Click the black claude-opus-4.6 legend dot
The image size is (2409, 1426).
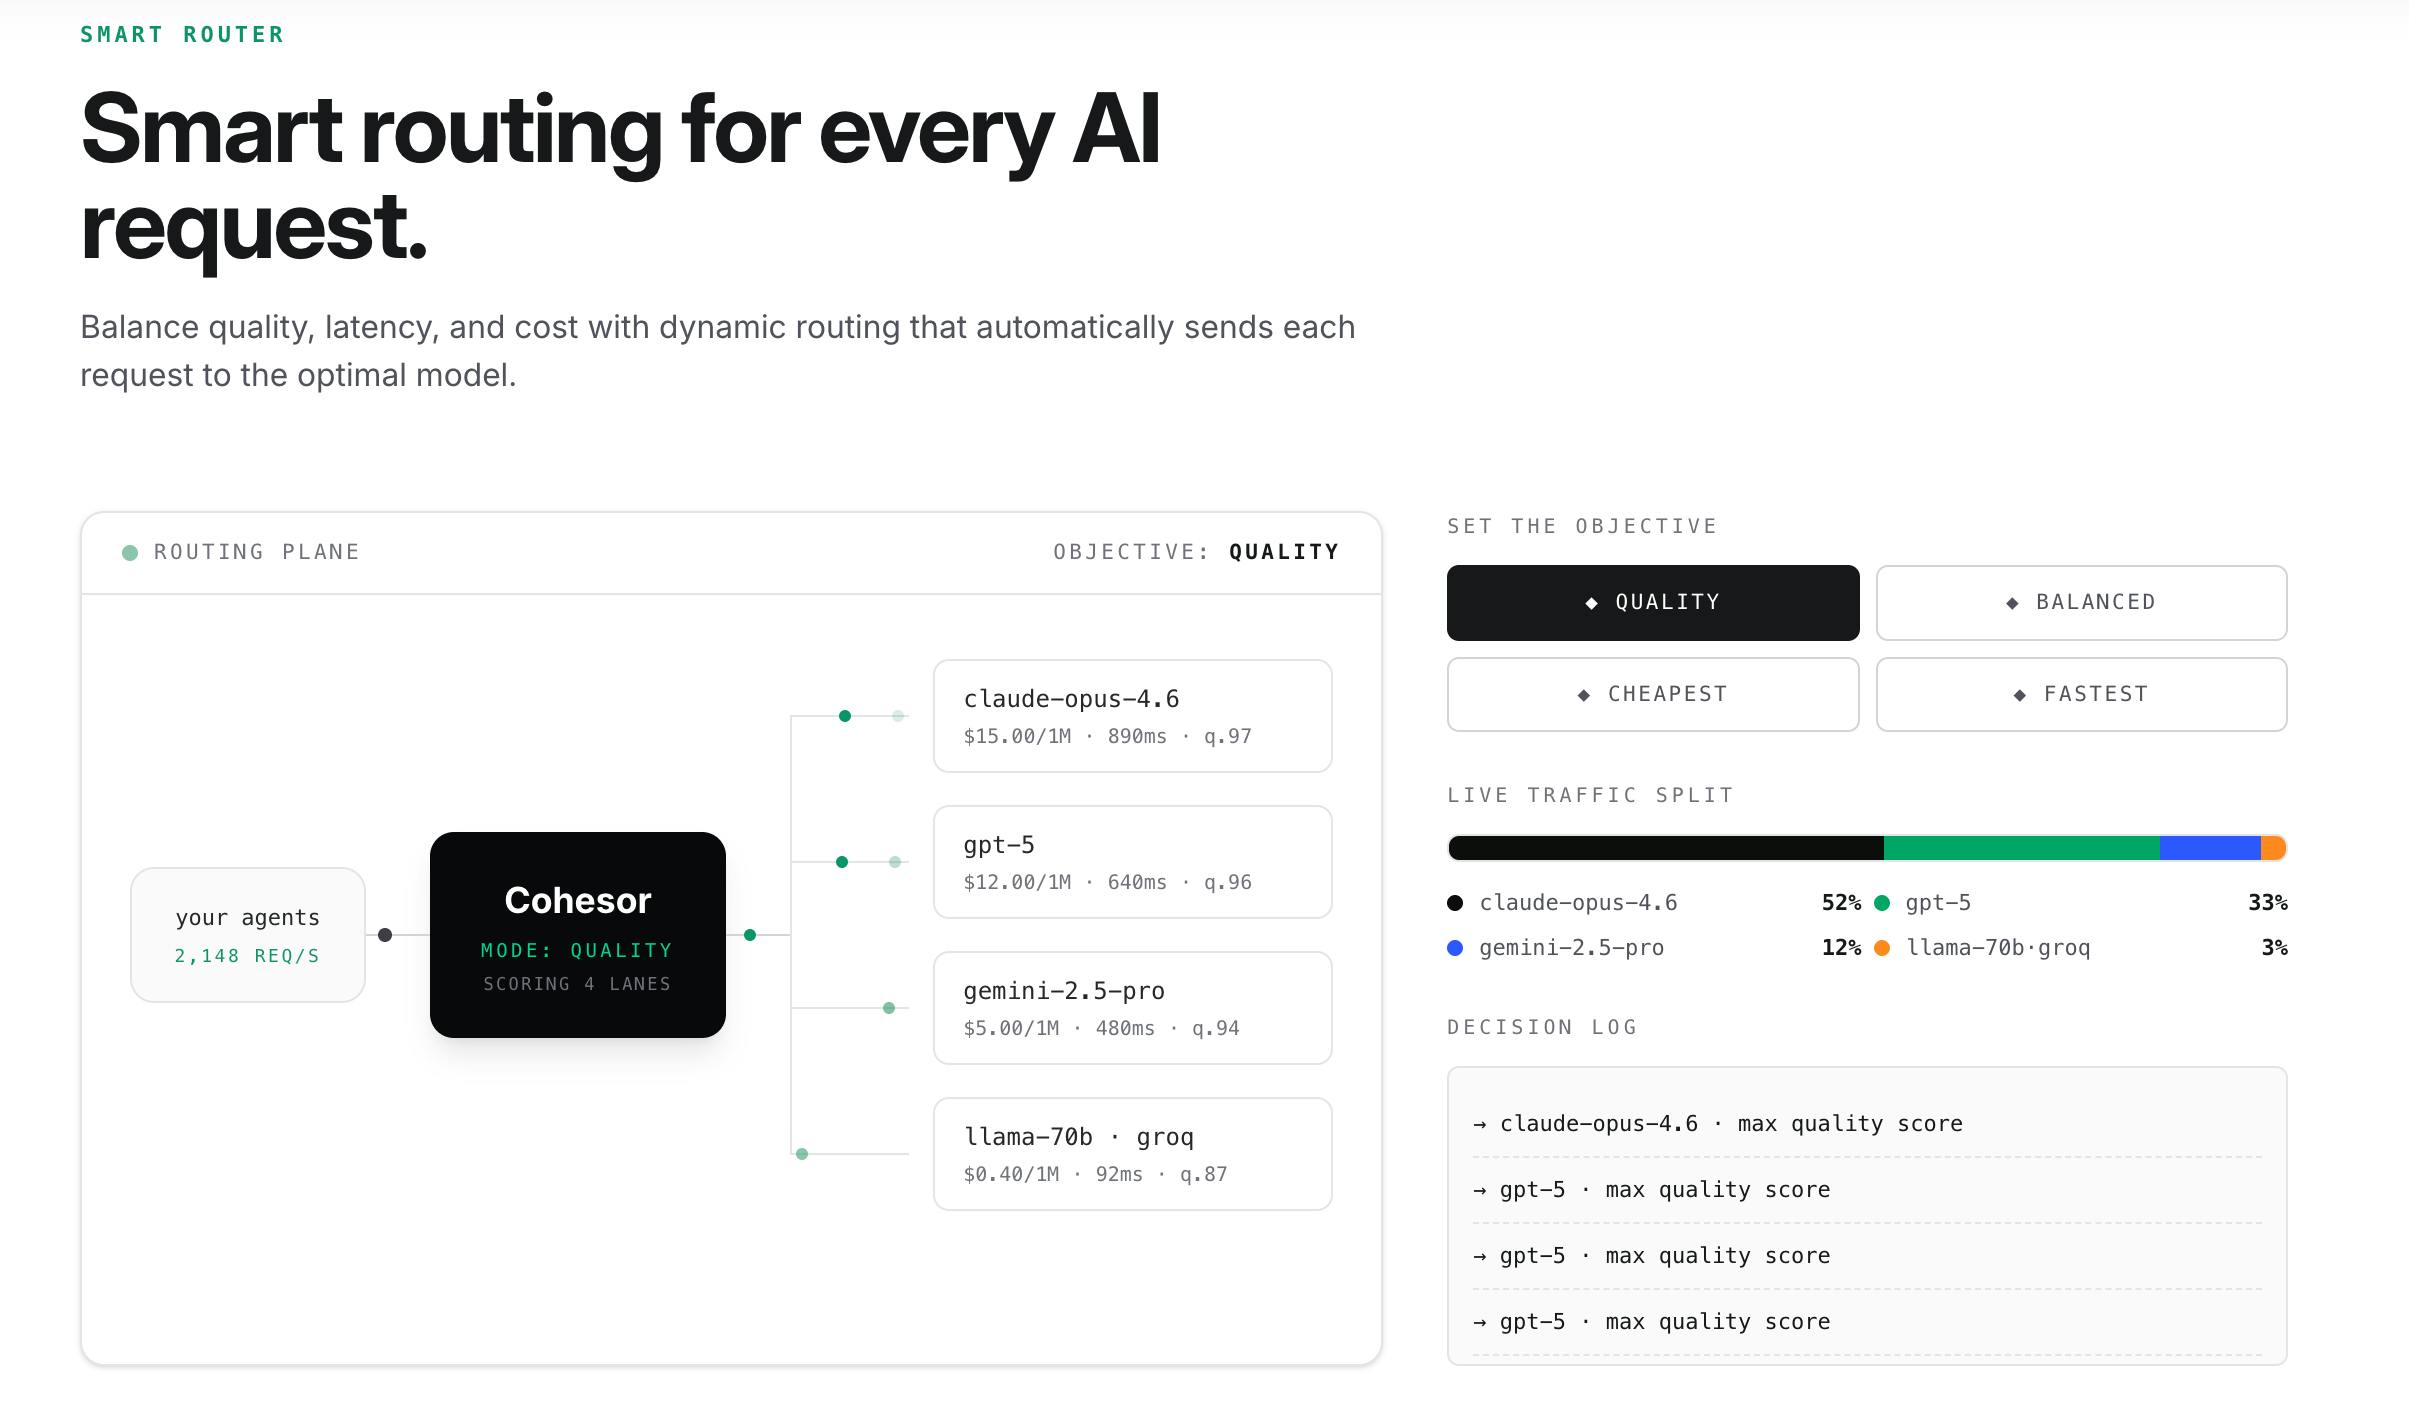tap(1455, 903)
